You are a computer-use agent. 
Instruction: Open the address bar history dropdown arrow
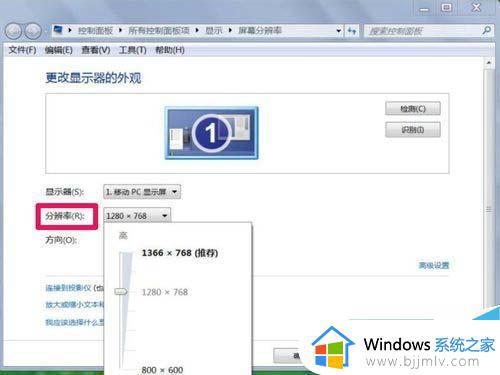[339, 31]
